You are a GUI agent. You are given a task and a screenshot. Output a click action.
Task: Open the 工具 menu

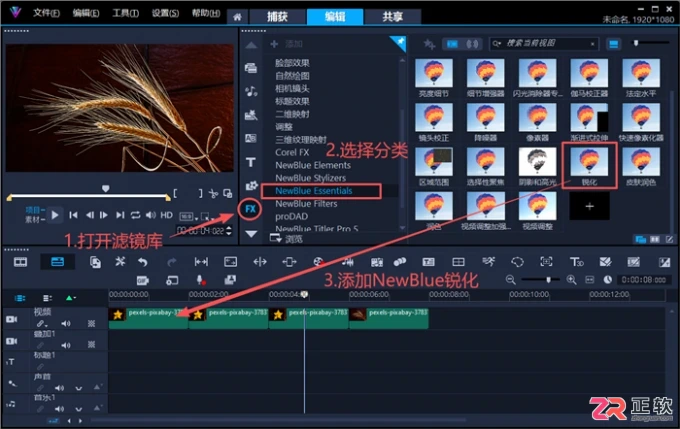(125, 13)
